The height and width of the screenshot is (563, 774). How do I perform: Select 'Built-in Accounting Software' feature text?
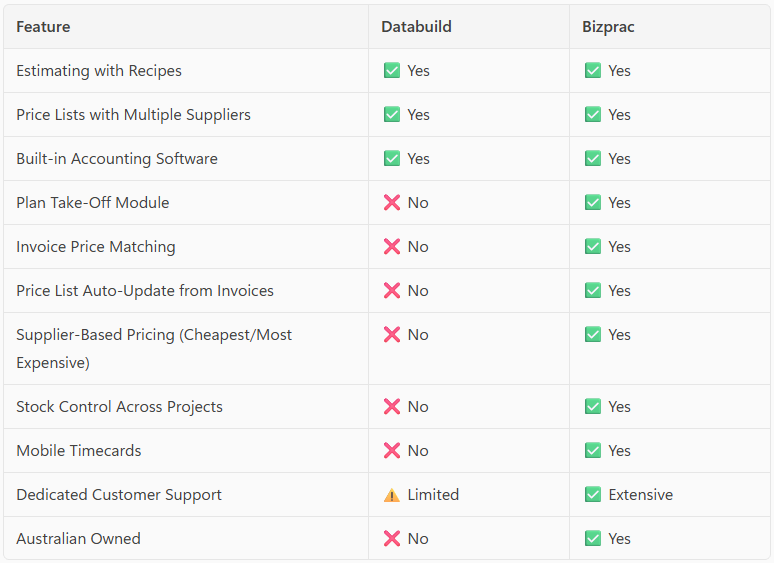pos(117,159)
